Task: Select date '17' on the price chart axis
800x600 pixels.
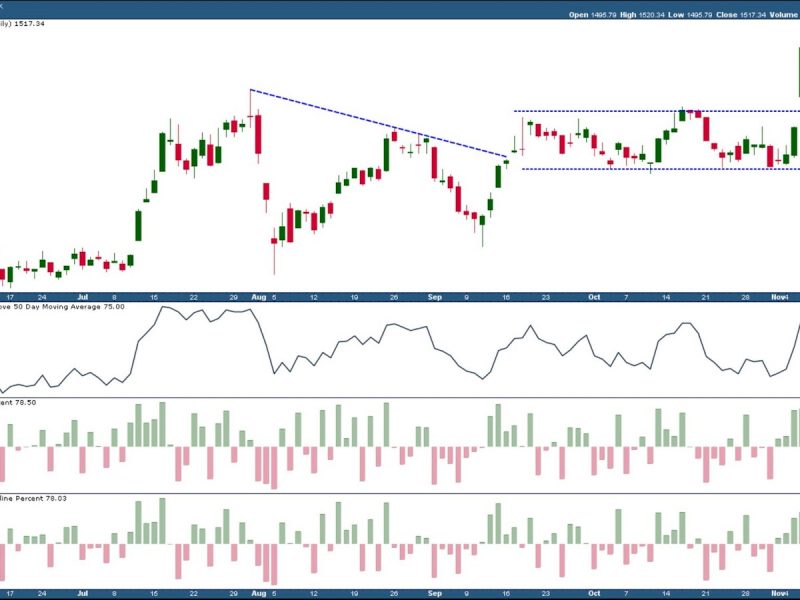Action: click(10, 297)
